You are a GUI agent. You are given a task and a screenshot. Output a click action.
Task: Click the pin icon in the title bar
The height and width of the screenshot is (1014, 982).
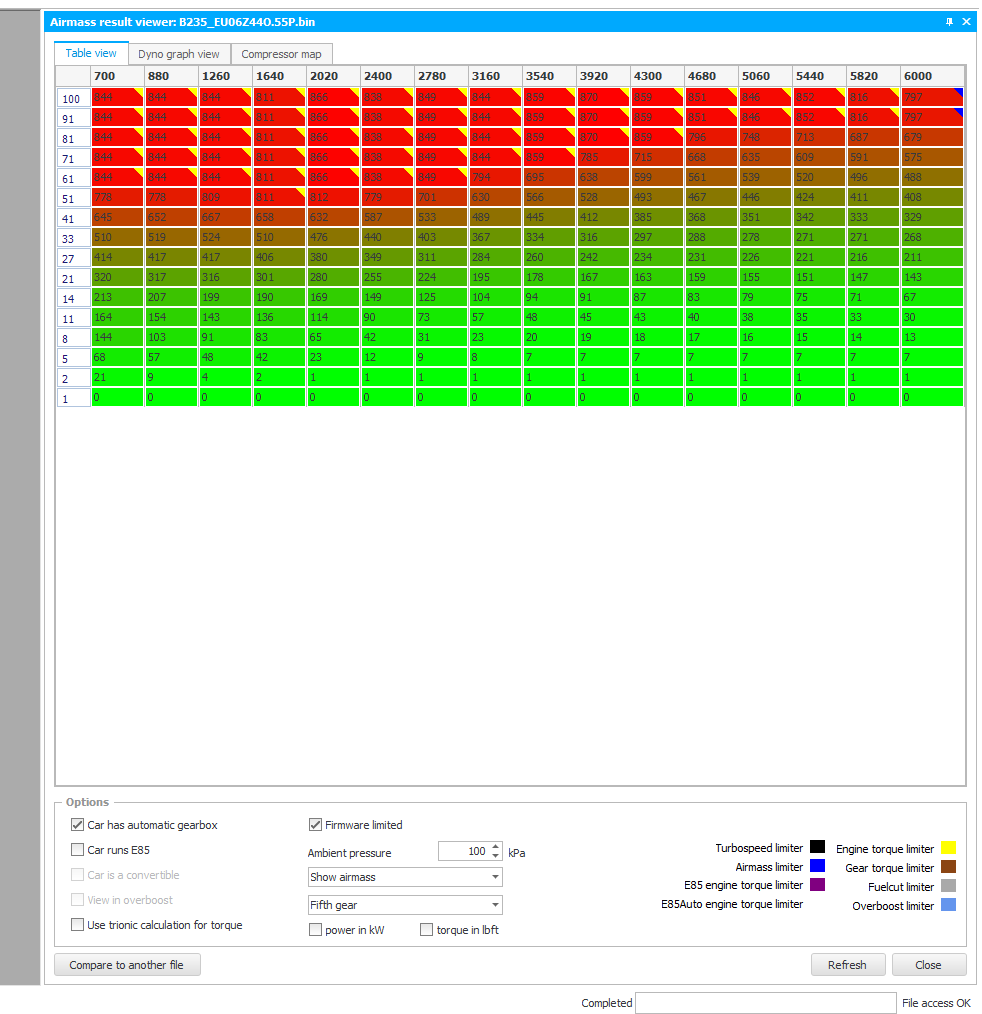pos(949,22)
